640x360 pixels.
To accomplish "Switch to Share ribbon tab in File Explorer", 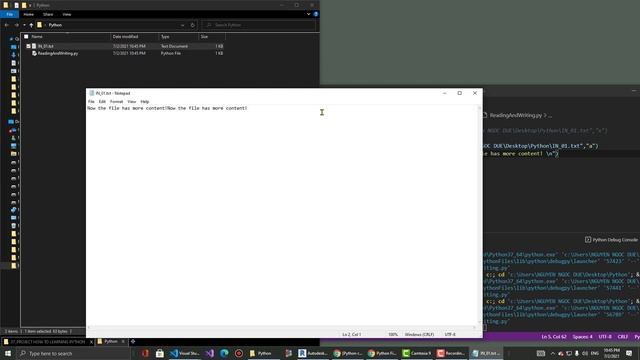I will 48,14.
